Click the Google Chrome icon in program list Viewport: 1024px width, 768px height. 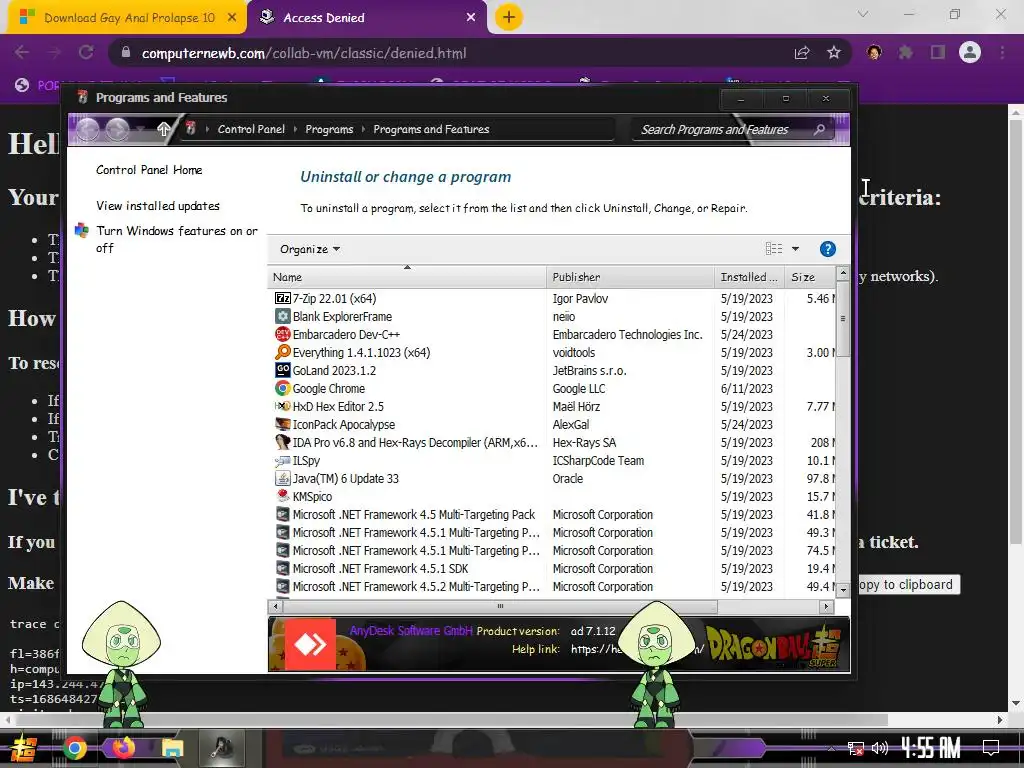pos(282,389)
